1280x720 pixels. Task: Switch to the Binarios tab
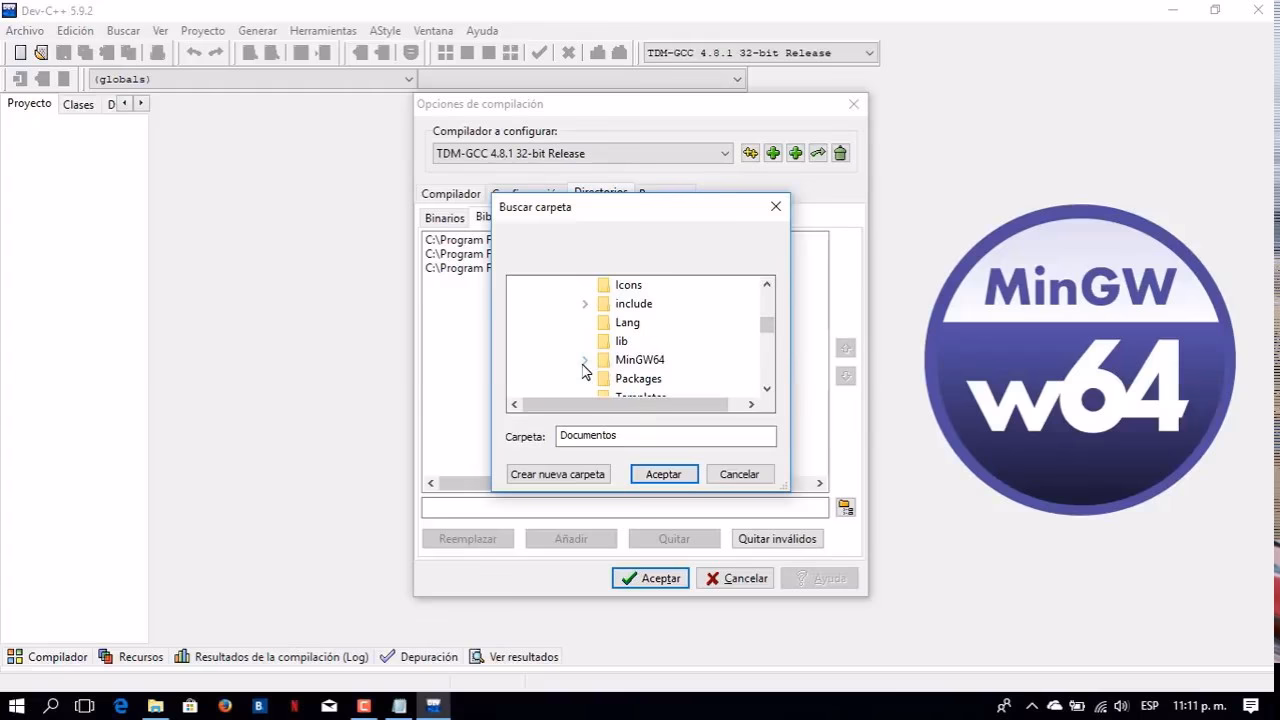444,217
